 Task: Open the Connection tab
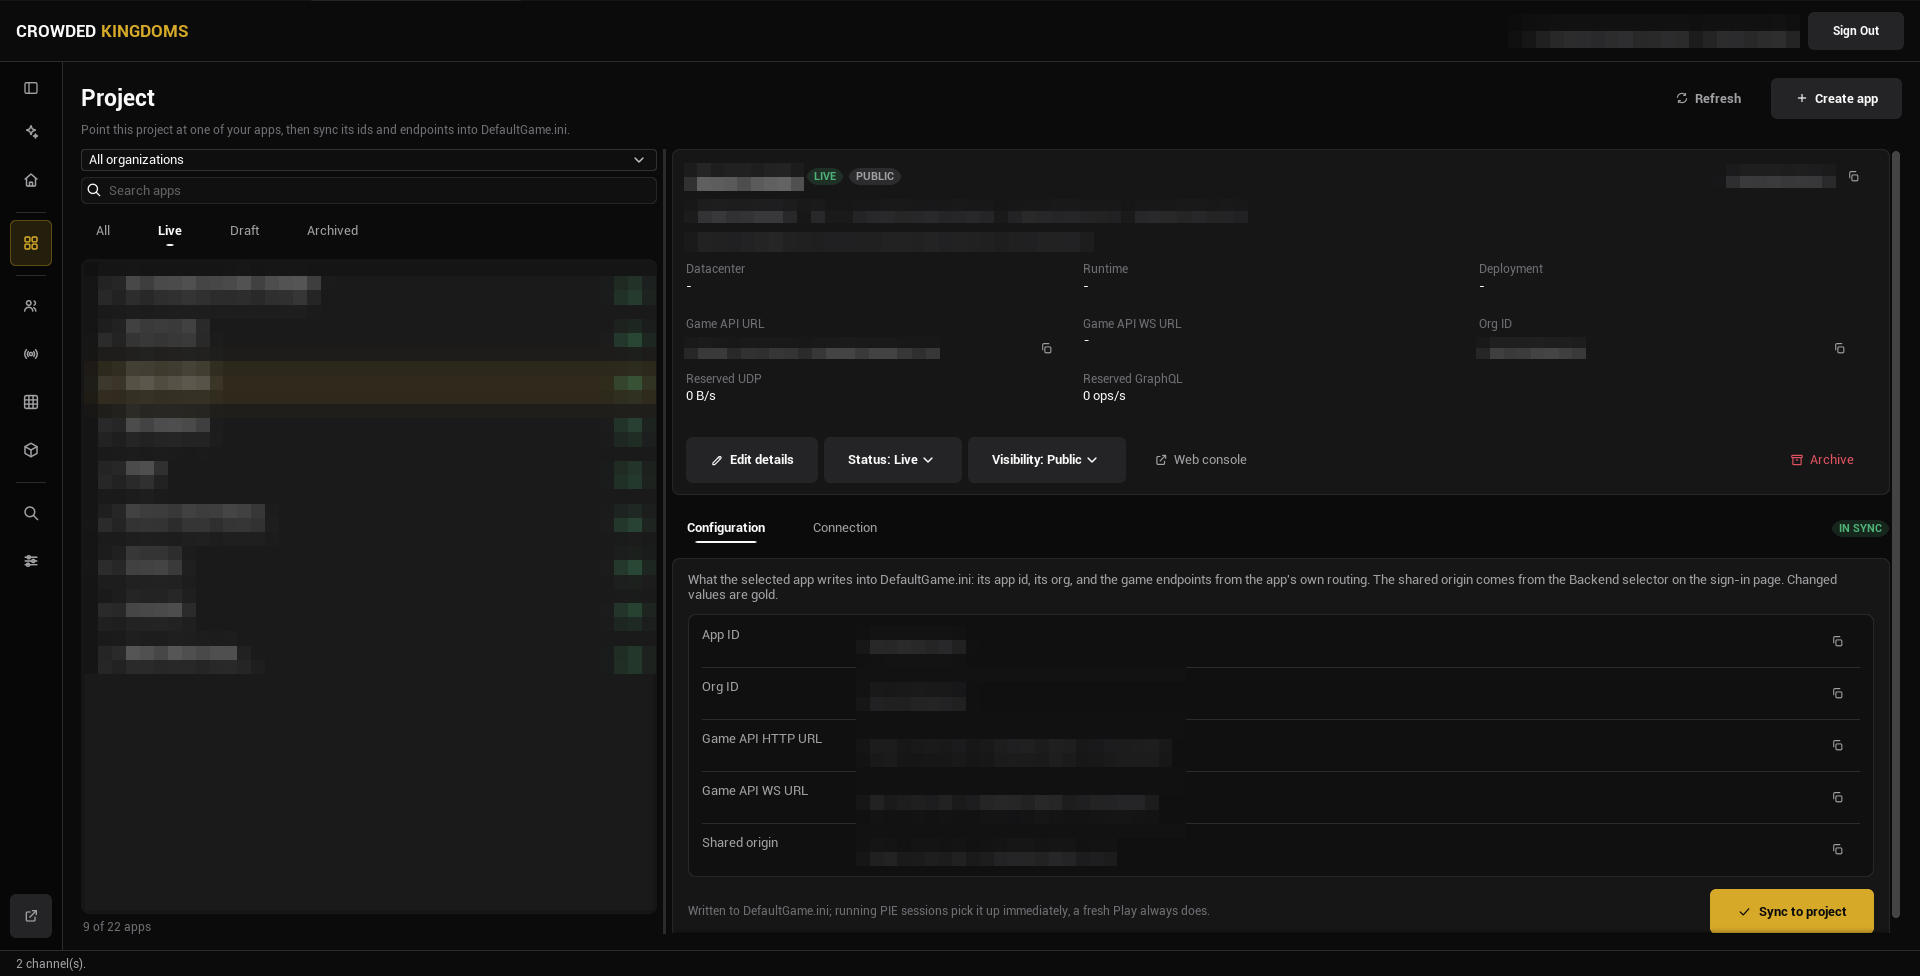pyautogui.click(x=845, y=528)
